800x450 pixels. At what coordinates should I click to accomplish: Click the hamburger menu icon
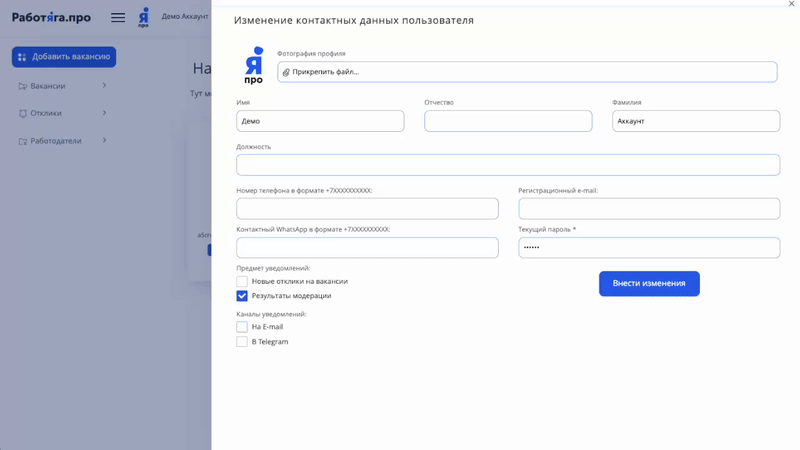point(118,17)
